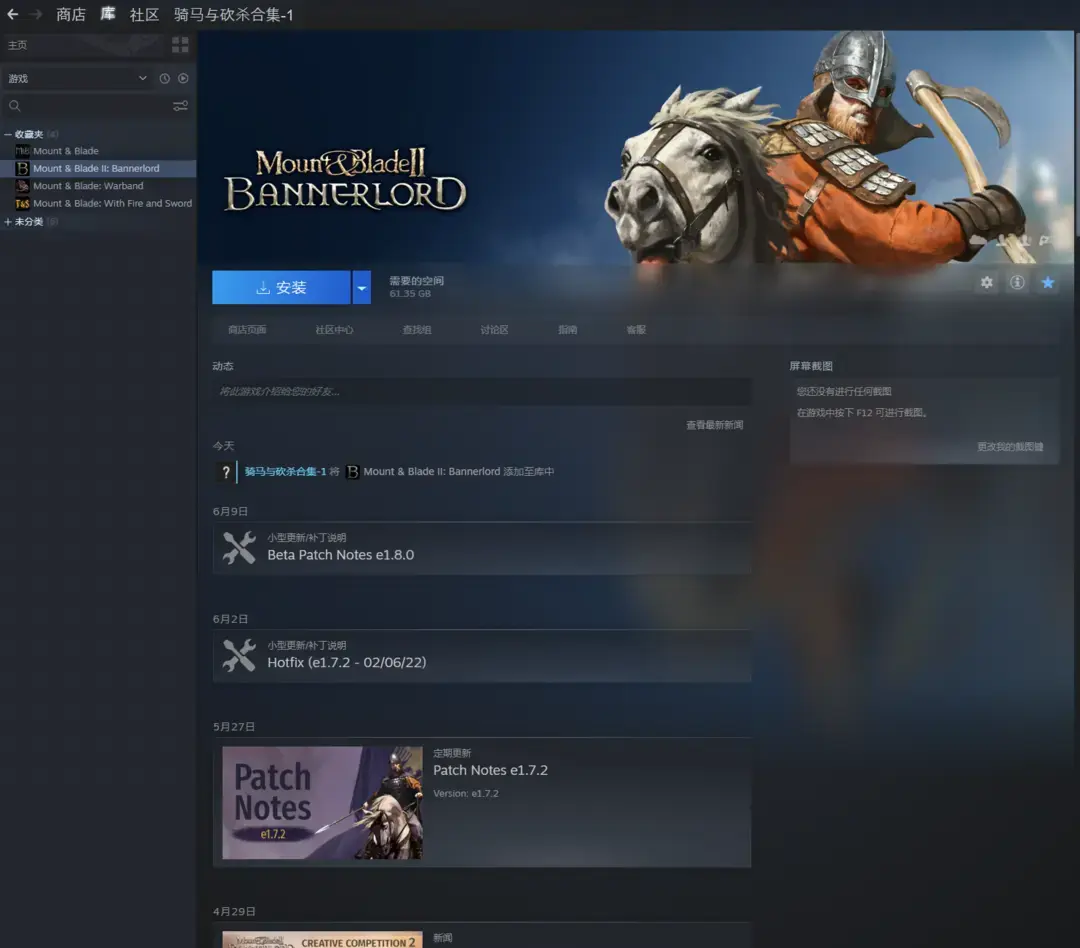Open the 社区中心 tab
Image resolution: width=1080 pixels, height=948 pixels.
[334, 330]
